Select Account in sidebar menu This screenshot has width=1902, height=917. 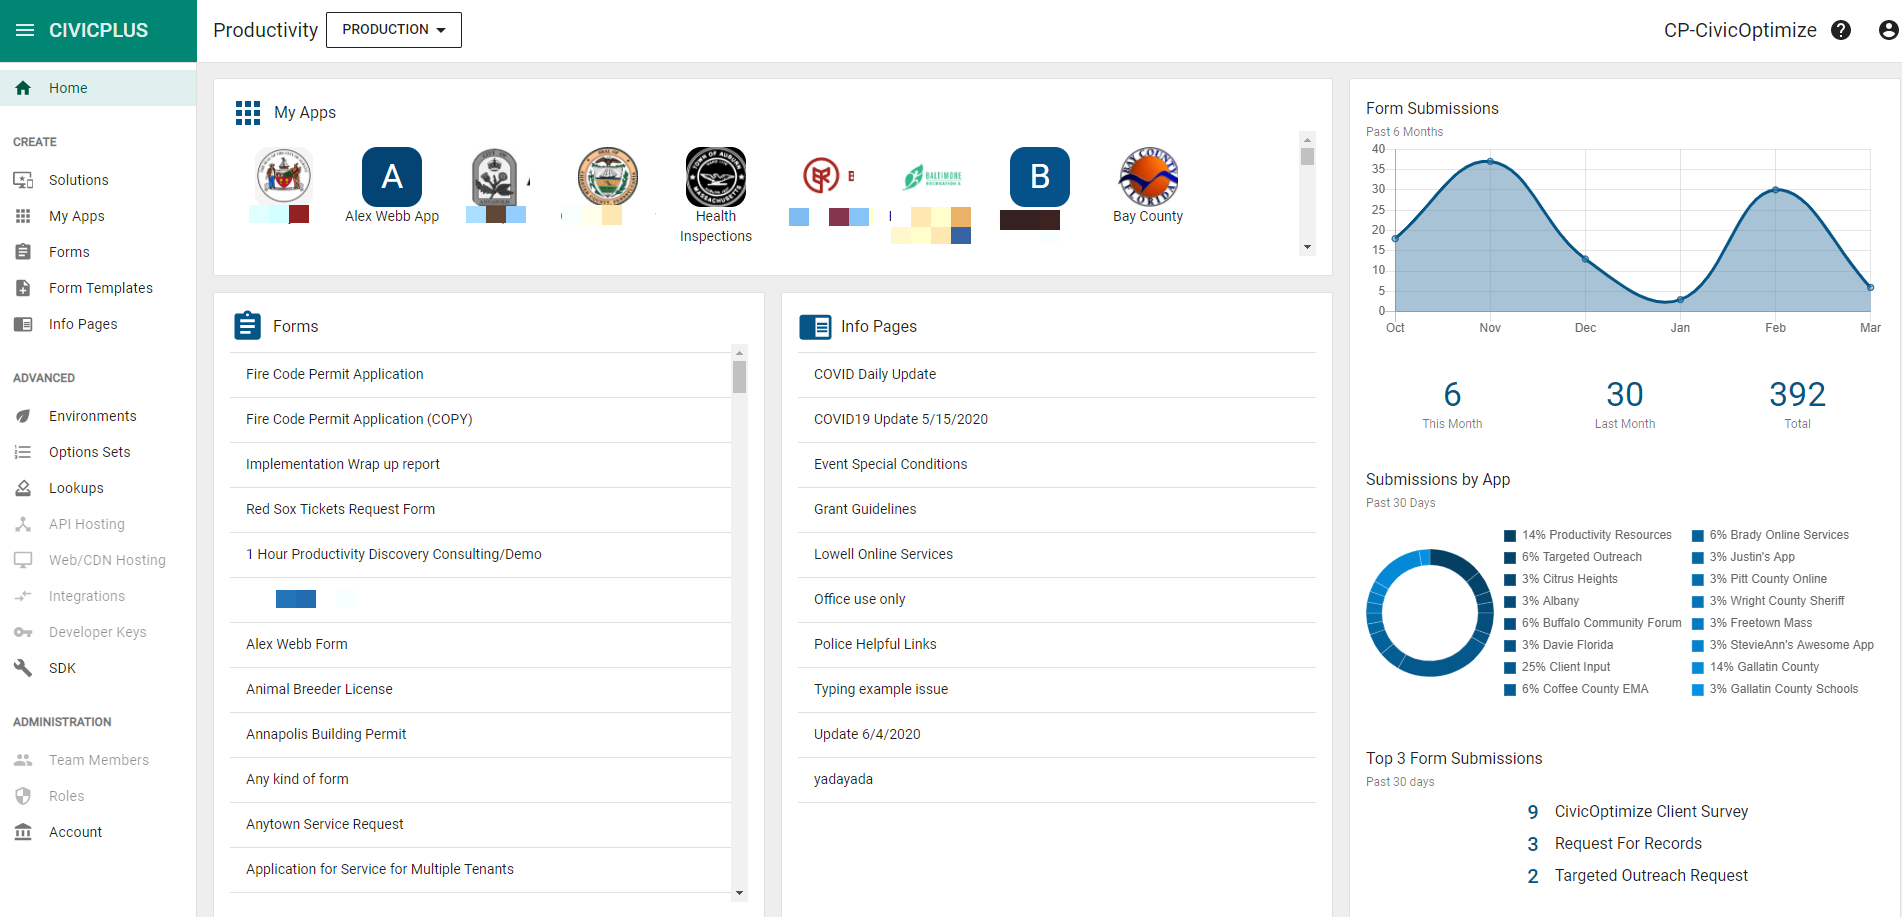pyautogui.click(x=98, y=832)
